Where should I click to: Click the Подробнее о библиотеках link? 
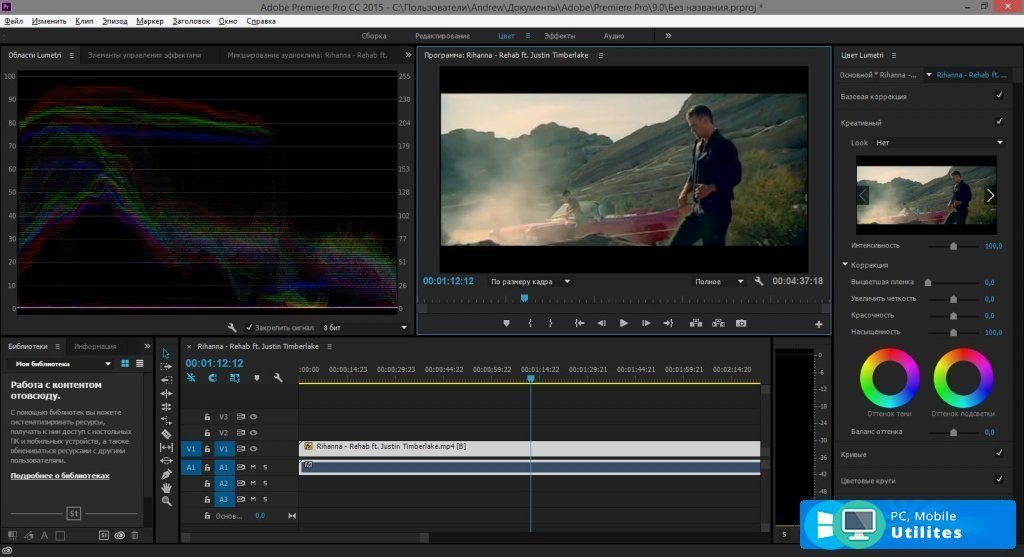coord(60,476)
